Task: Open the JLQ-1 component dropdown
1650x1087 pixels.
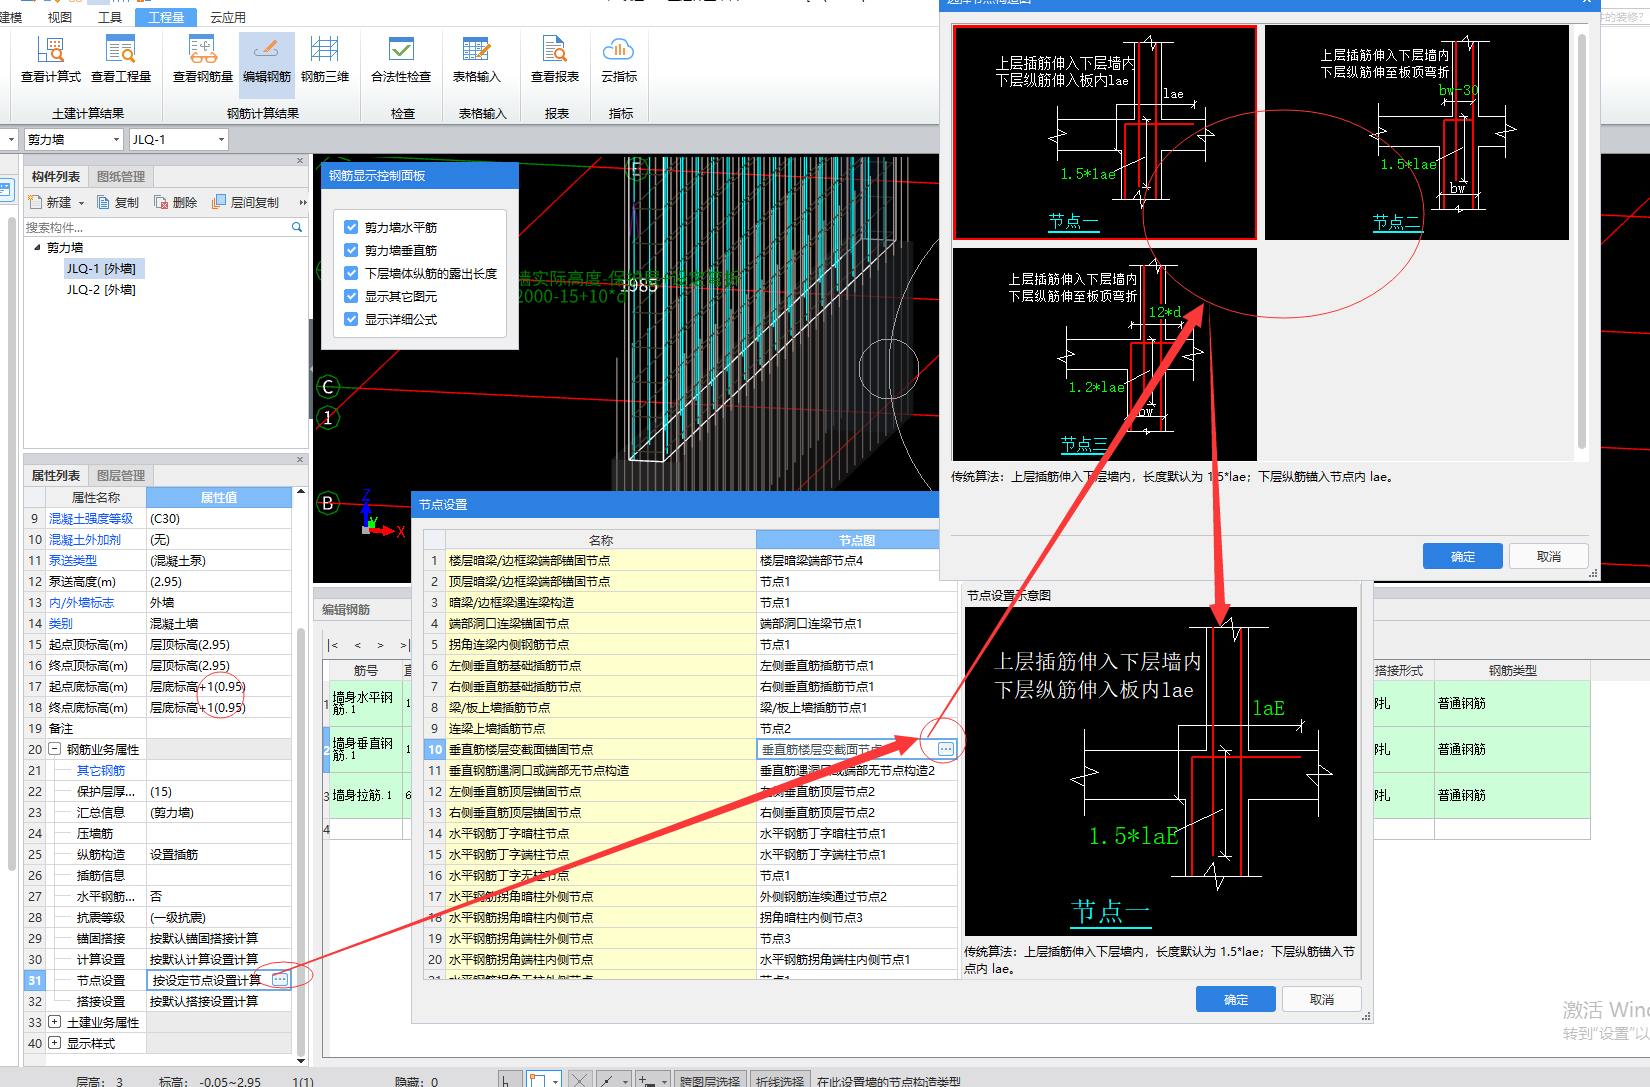Action: 221,140
